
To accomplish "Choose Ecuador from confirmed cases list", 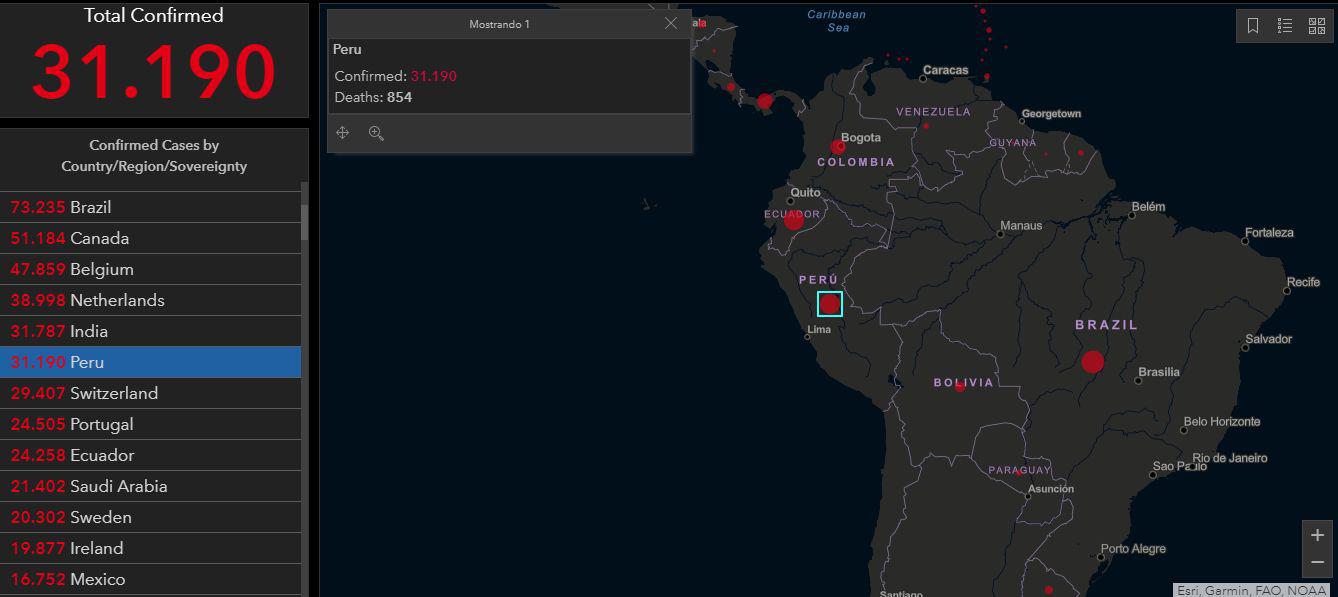I will [x=150, y=455].
